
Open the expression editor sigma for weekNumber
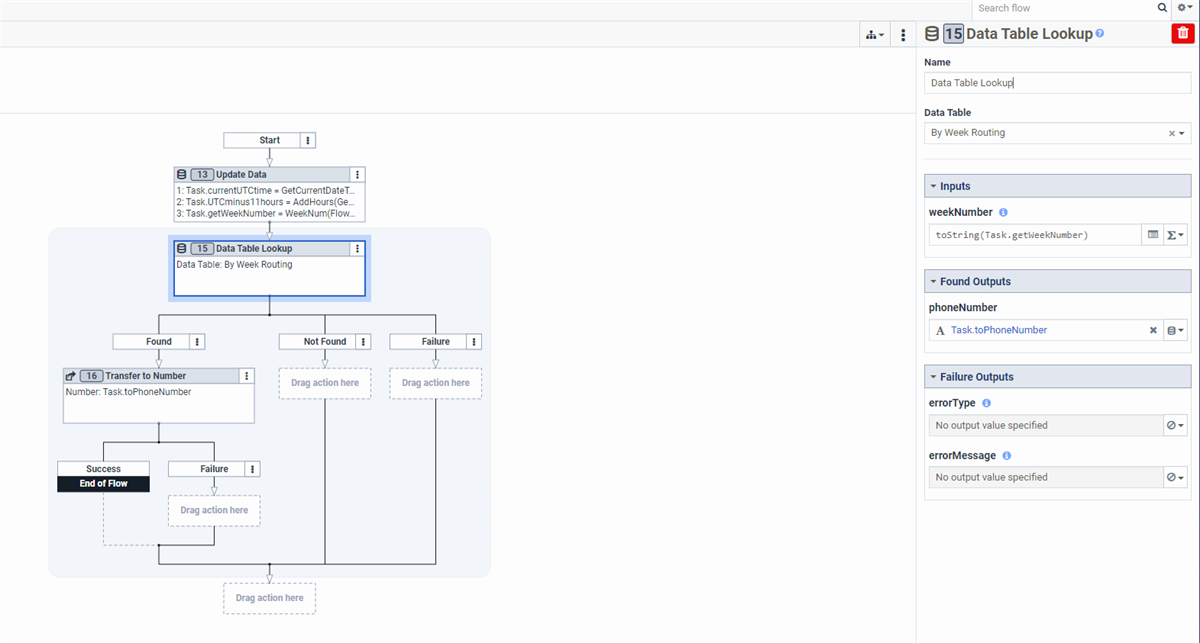tap(1171, 234)
